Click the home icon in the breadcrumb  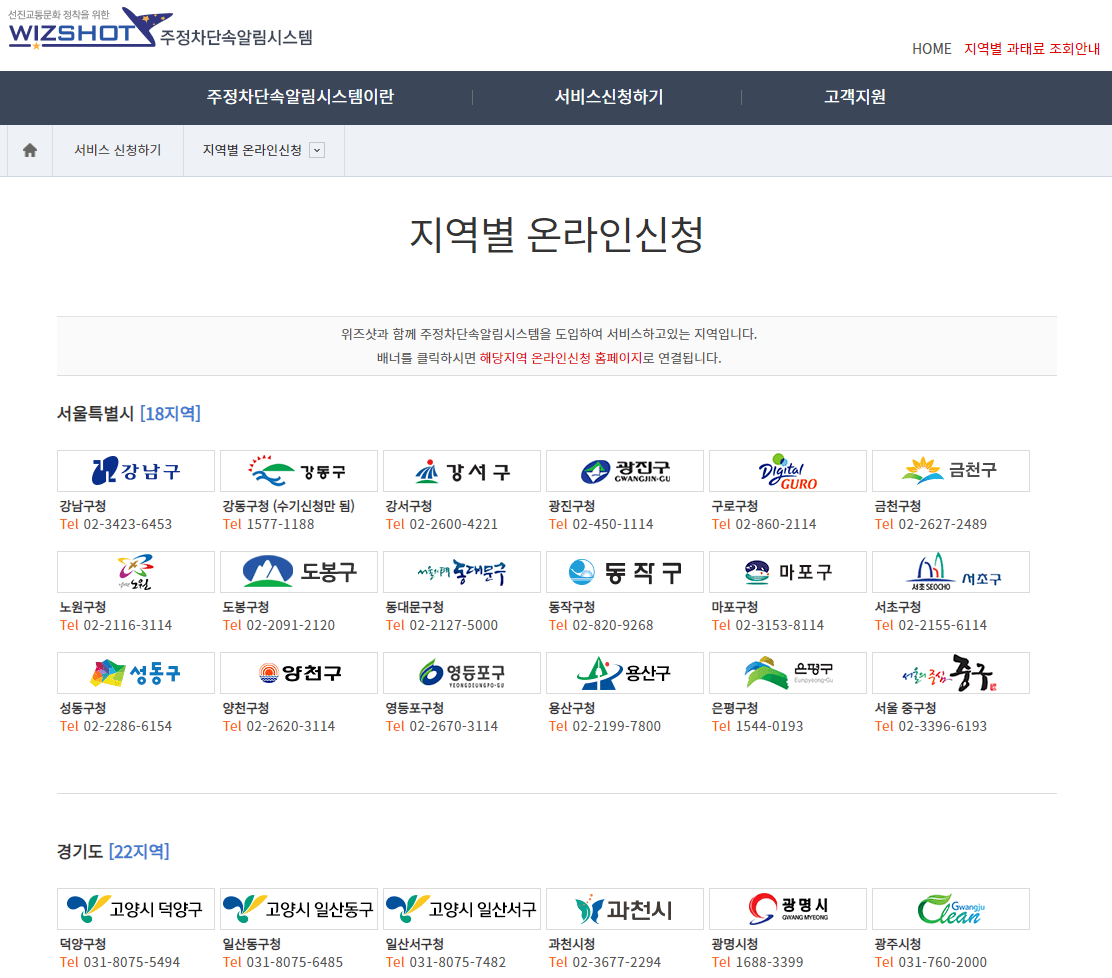tap(29, 150)
